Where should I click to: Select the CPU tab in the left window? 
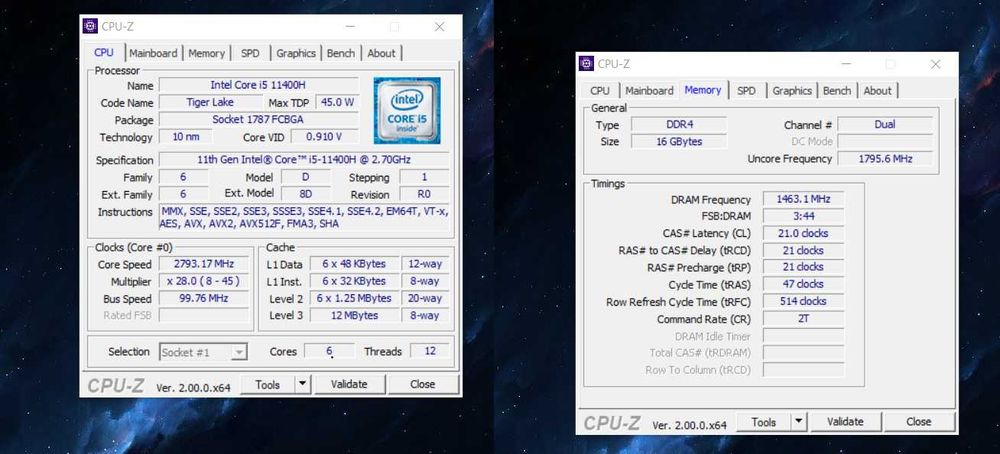(103, 52)
